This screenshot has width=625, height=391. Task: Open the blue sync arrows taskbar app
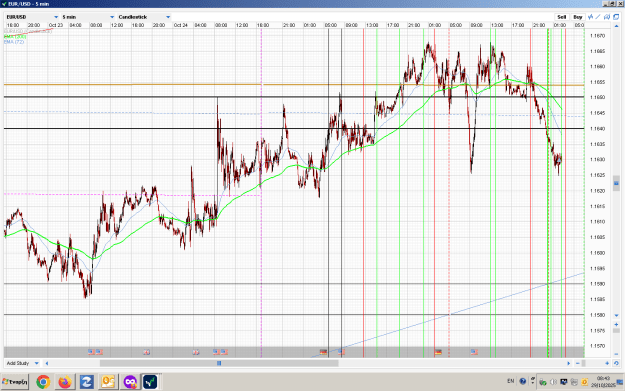point(86,382)
